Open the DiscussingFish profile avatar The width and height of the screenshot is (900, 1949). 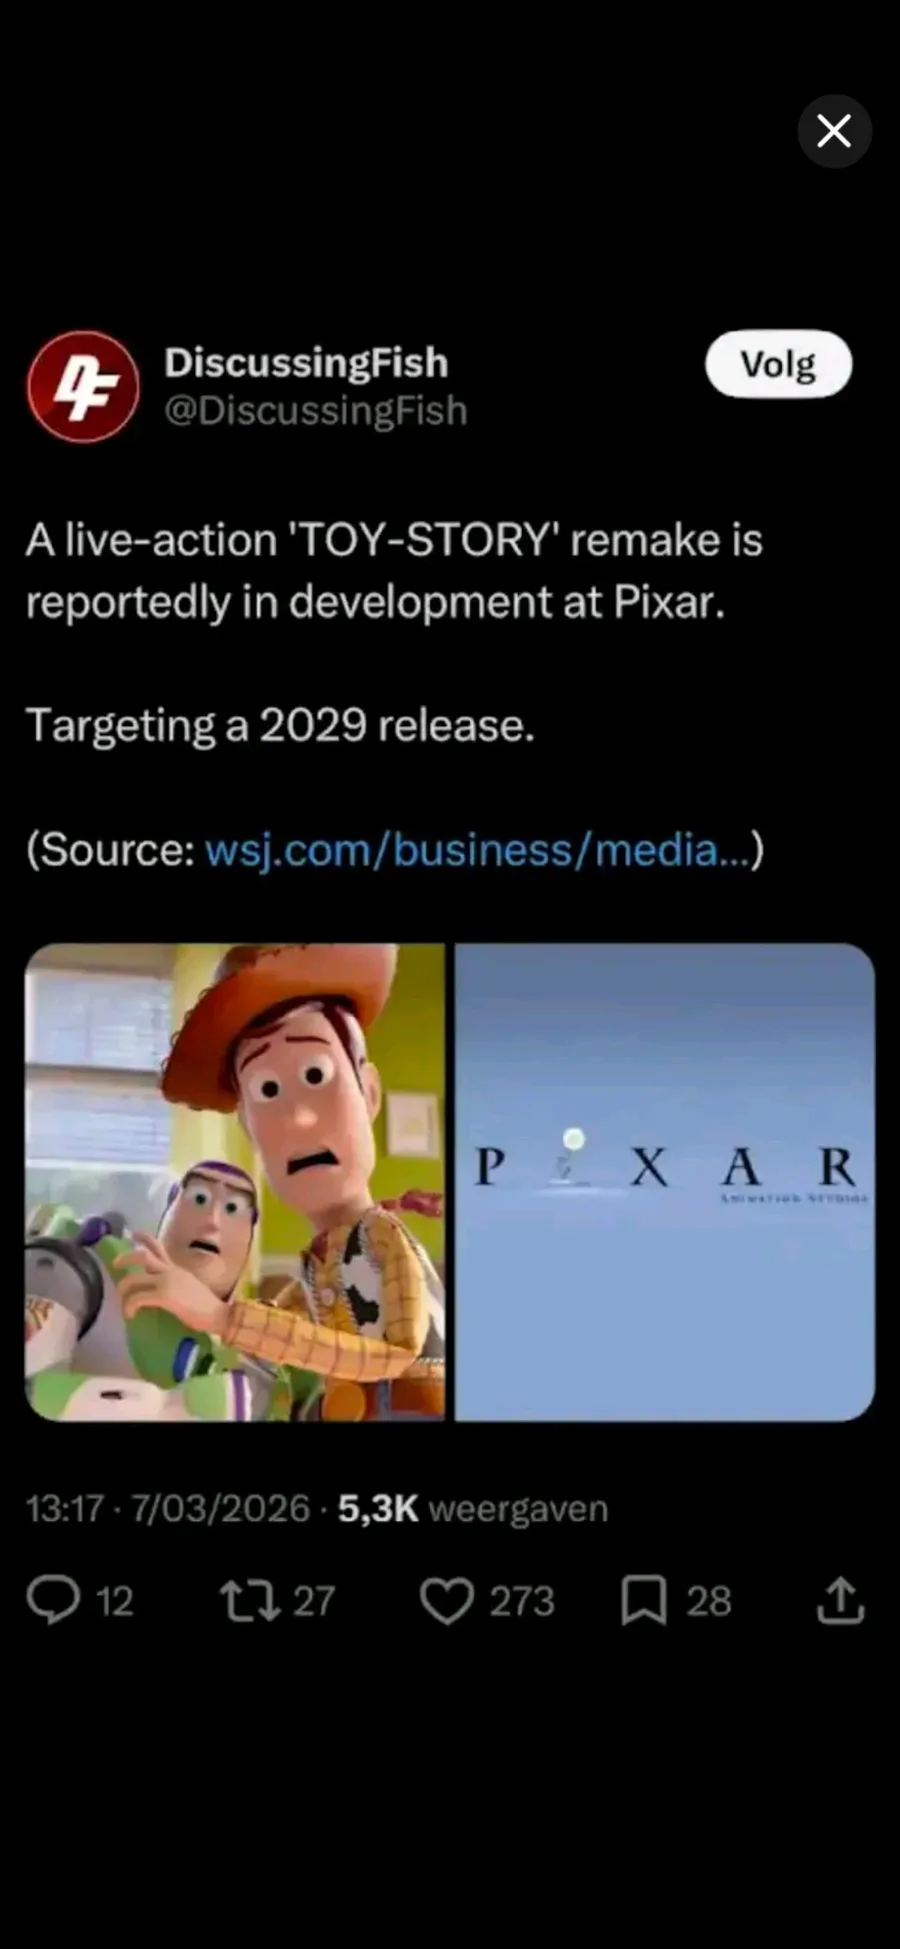tap(83, 387)
